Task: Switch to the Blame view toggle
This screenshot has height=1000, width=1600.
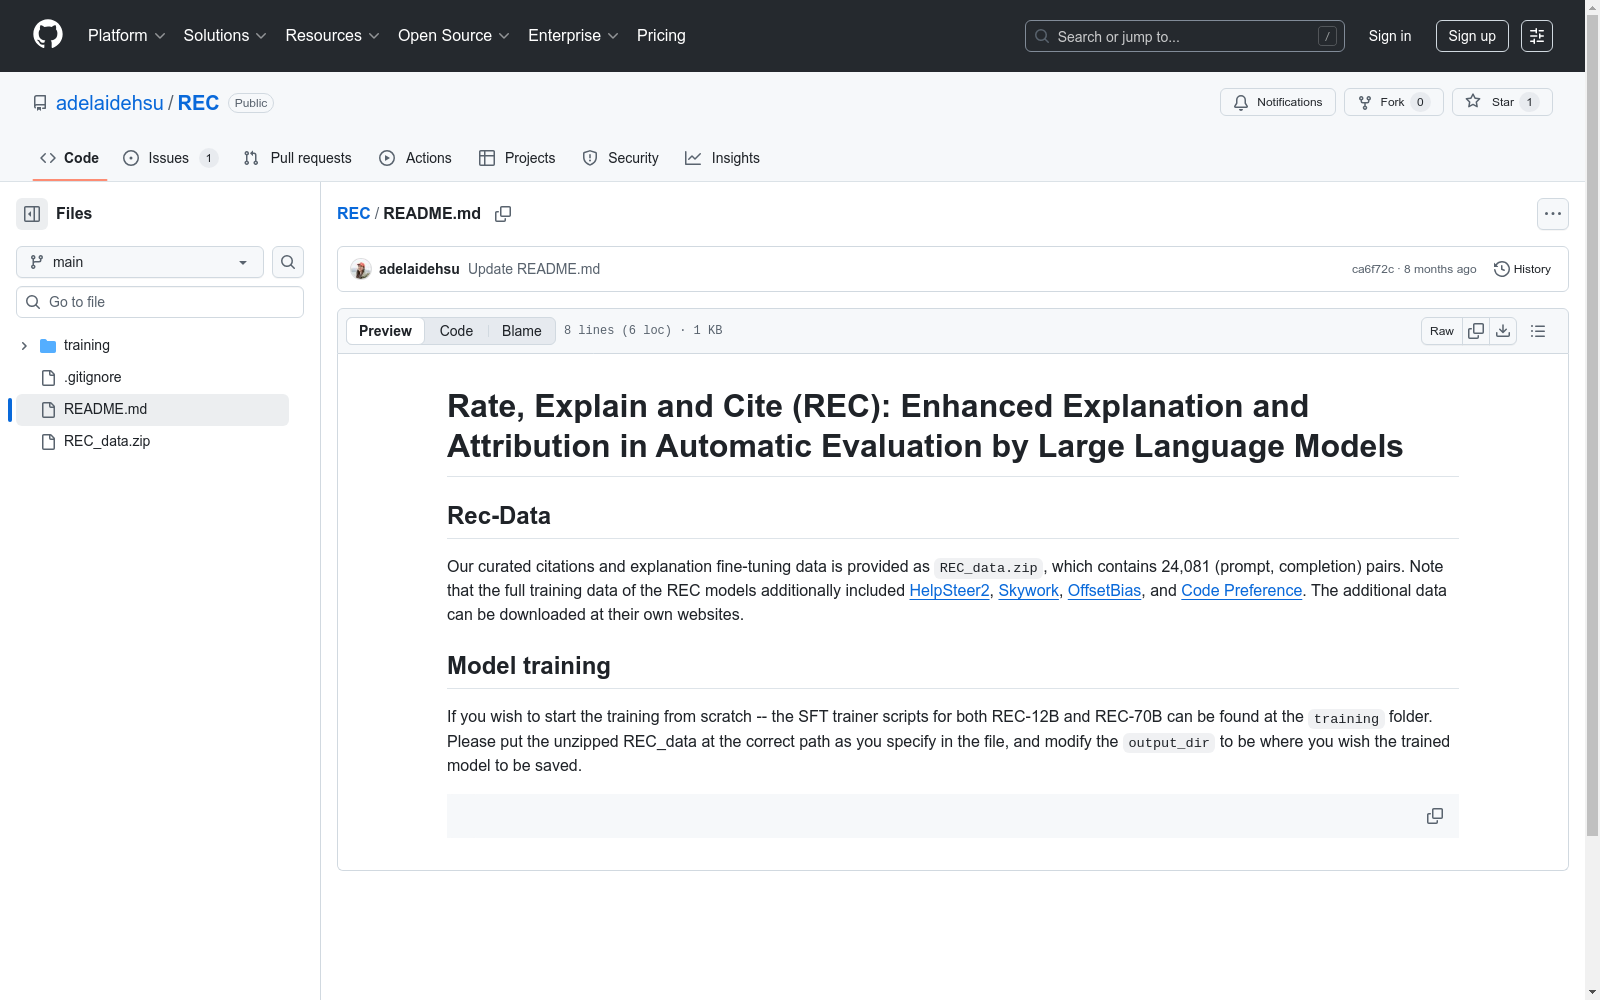Action: click(522, 331)
